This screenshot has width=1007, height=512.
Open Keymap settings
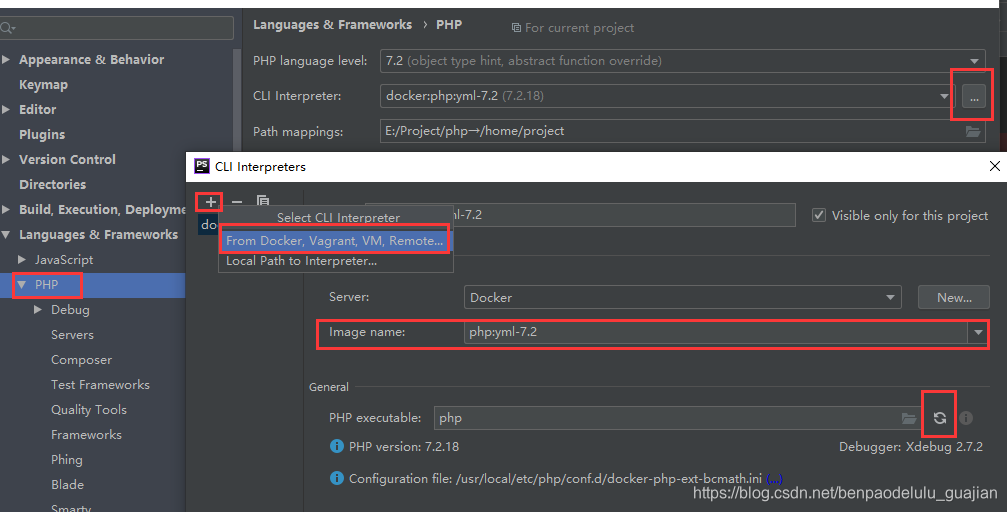[x=43, y=84]
